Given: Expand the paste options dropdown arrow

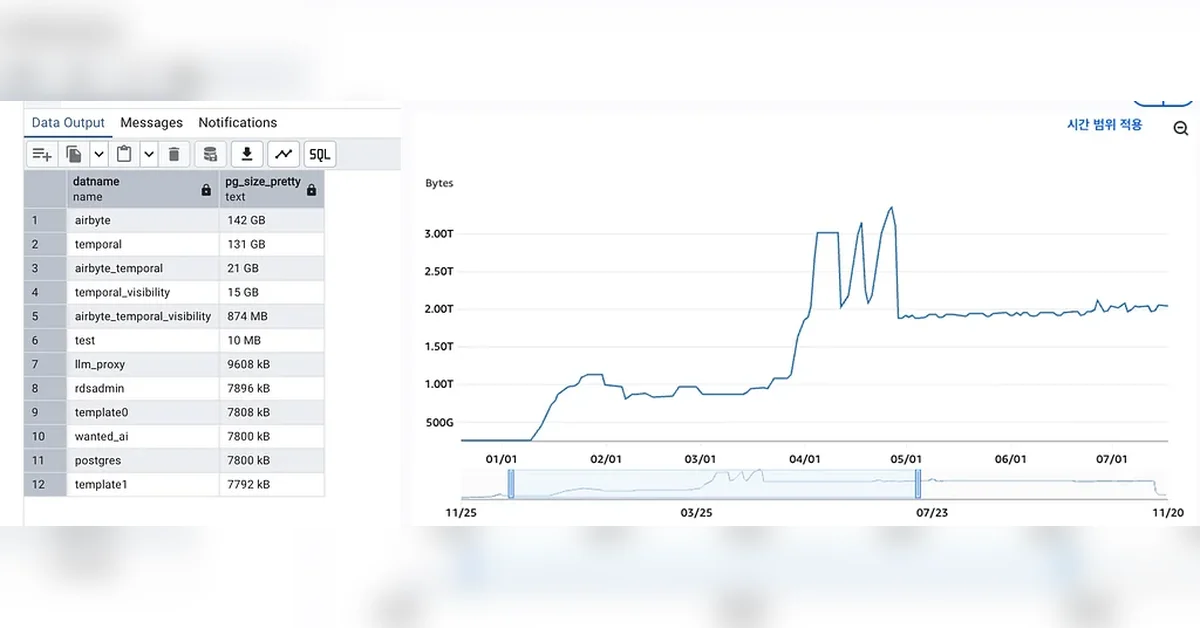Looking at the screenshot, I should pos(149,154).
